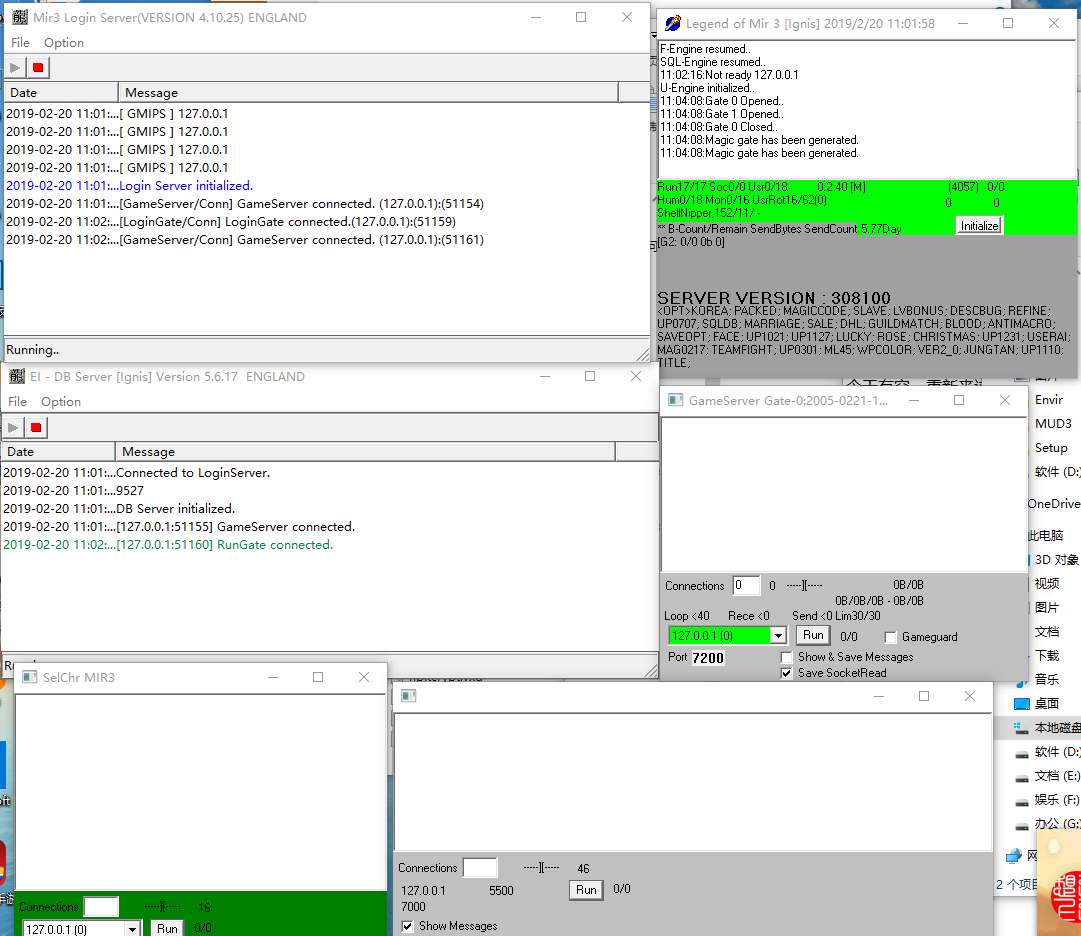This screenshot has height=936, width=1081.
Task: Click the GameServer Gate window title icon
Action: coord(676,400)
